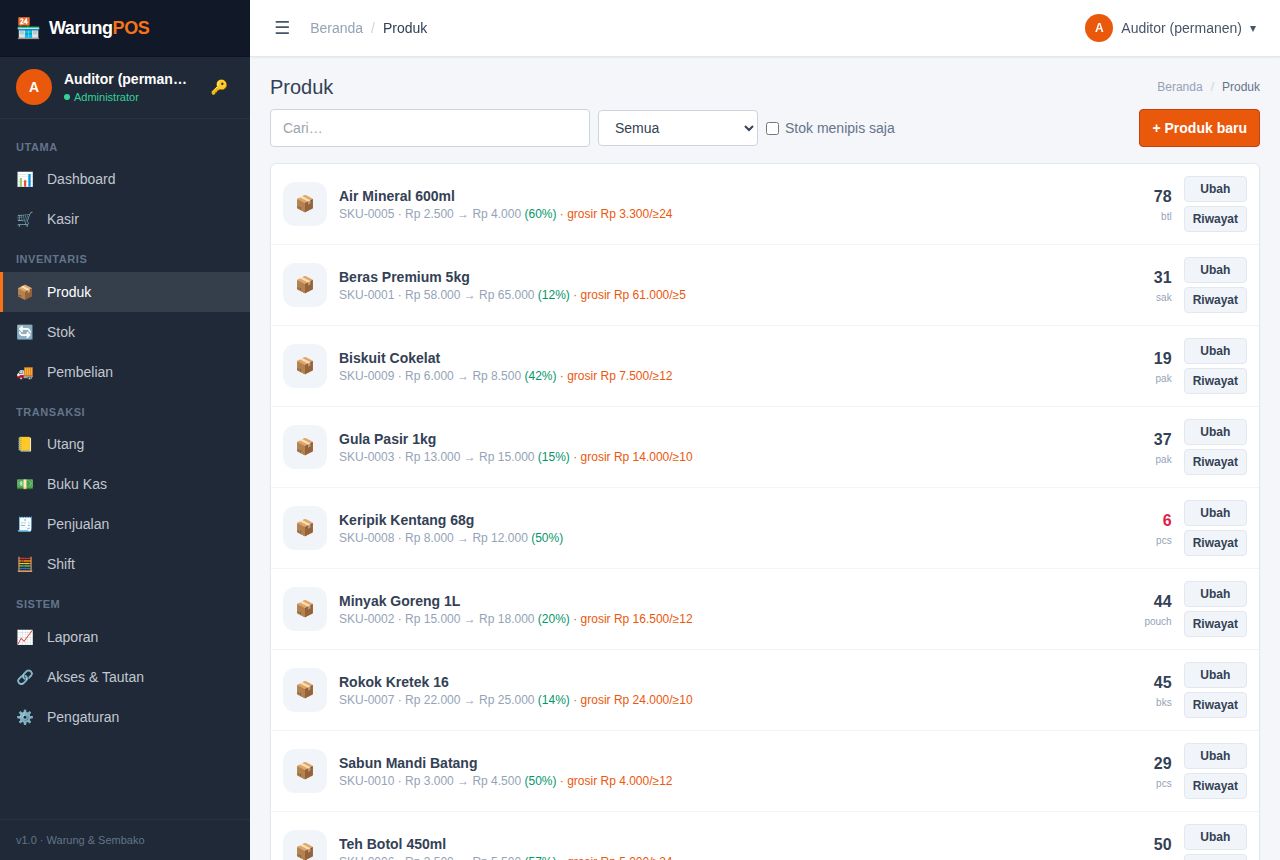This screenshot has width=1280, height=860.
Task: Go to the Kasir menu item
Action: click(125, 219)
